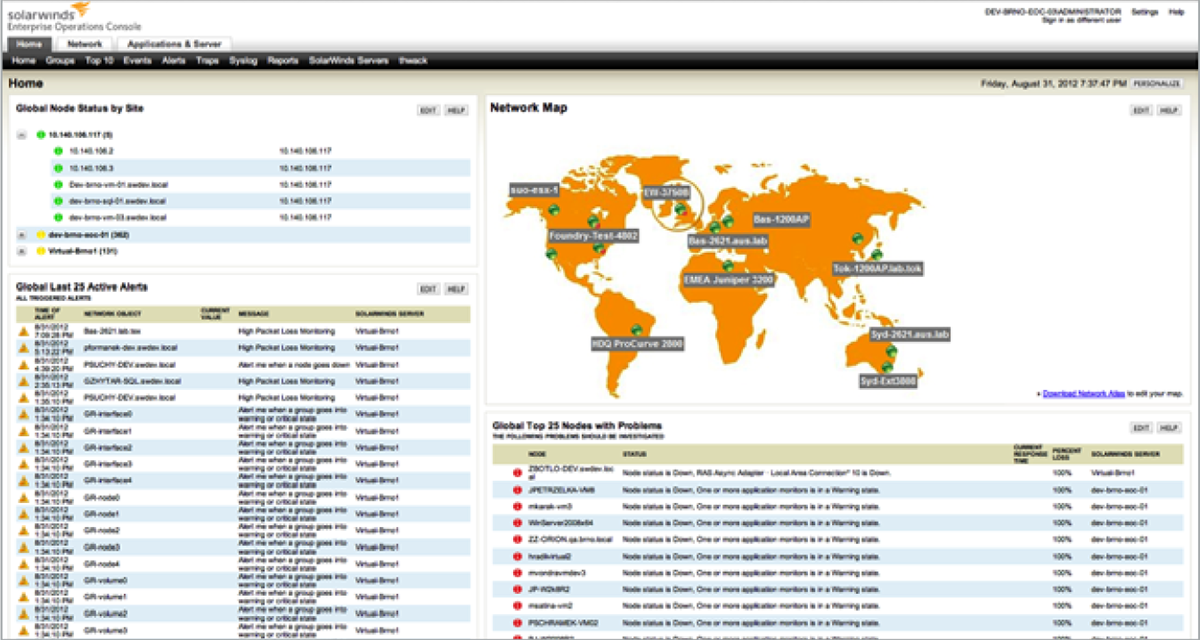
Task: Click the Foundry-Test-4802 map label
Action: [594, 236]
